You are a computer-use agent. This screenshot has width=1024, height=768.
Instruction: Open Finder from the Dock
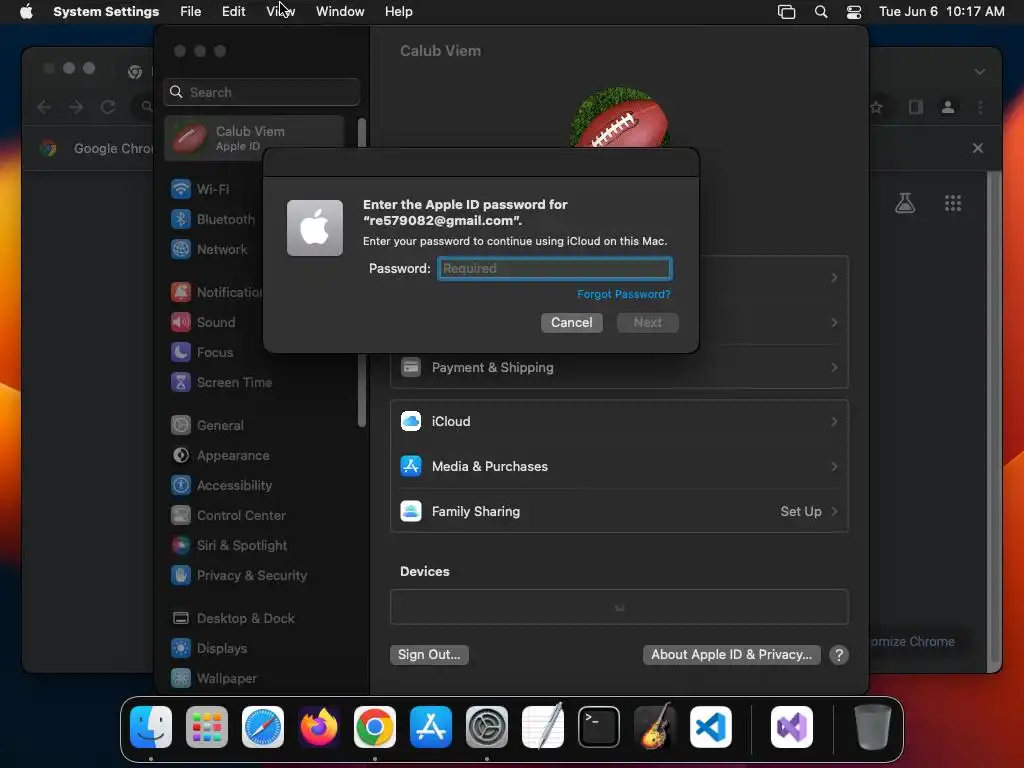click(x=151, y=728)
